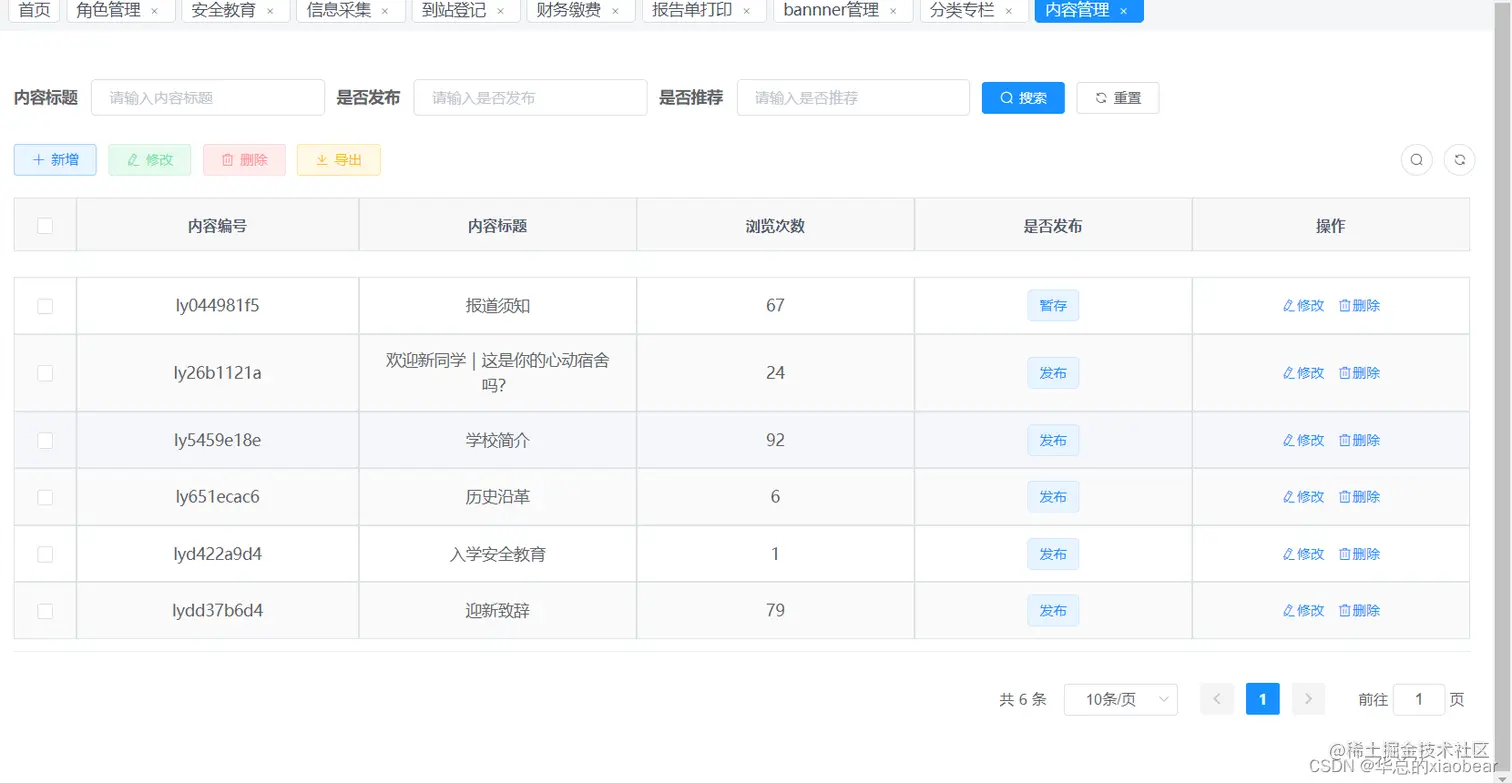The height and width of the screenshot is (783, 1512).
Task: Check the checkbox for row 学校简介
Action: coord(44,439)
